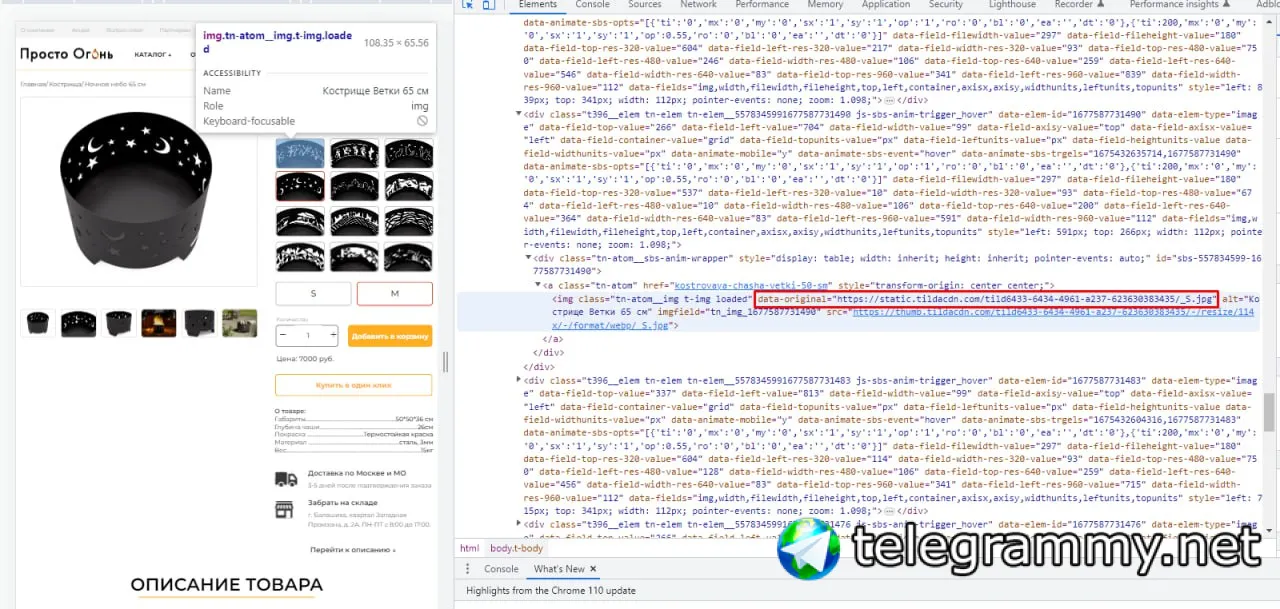Select the highlighted img tn-atom__img DOM line
This screenshot has height=609, width=1280.
857,312
